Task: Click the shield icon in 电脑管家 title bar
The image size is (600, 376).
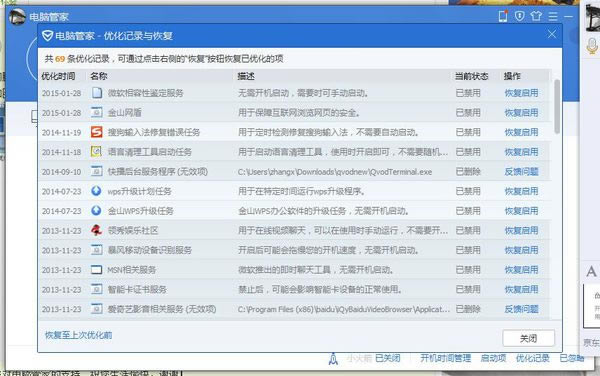Action: click(520, 16)
